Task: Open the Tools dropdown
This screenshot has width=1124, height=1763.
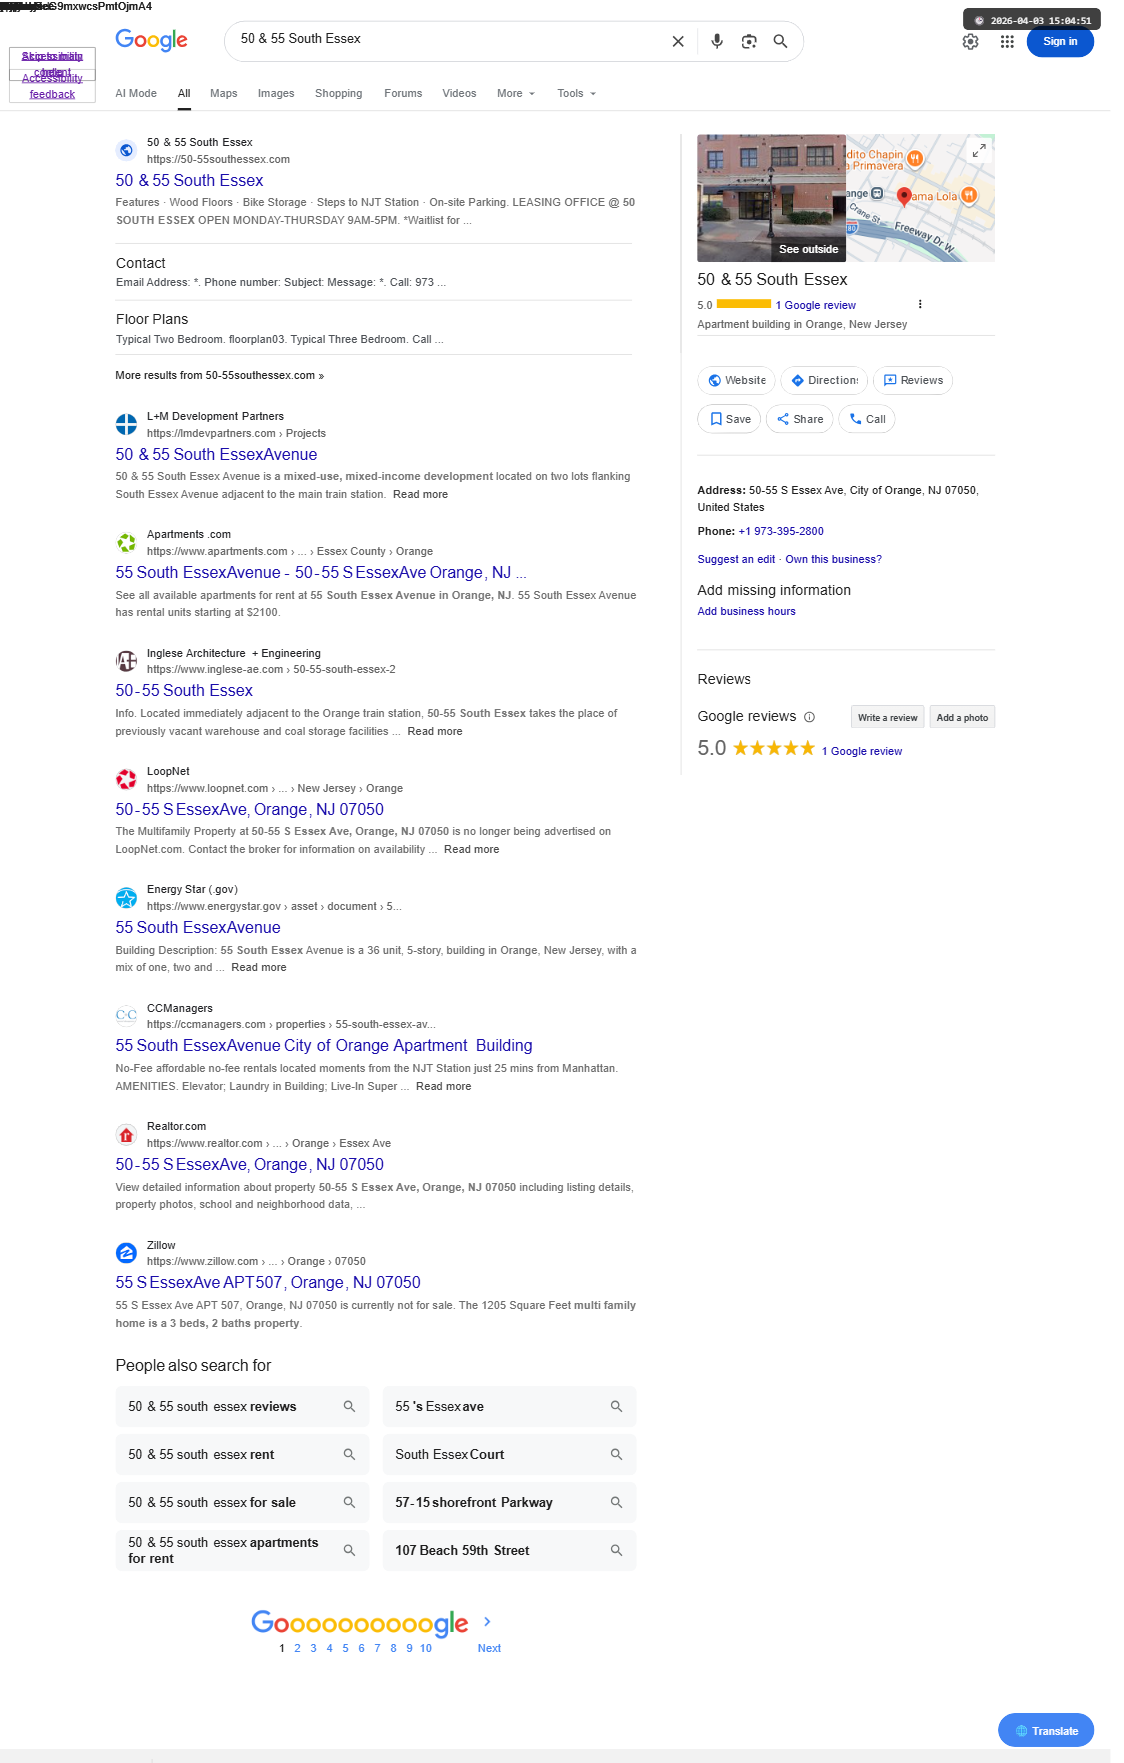Action: (576, 93)
